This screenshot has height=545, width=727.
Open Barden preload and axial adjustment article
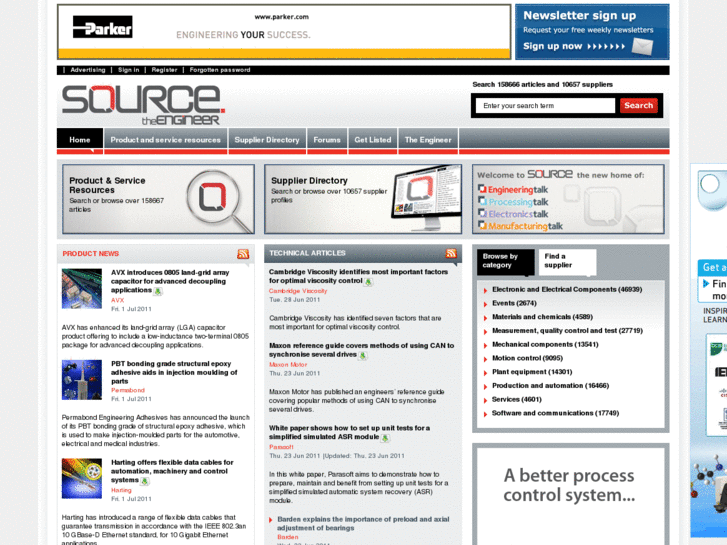363,524
